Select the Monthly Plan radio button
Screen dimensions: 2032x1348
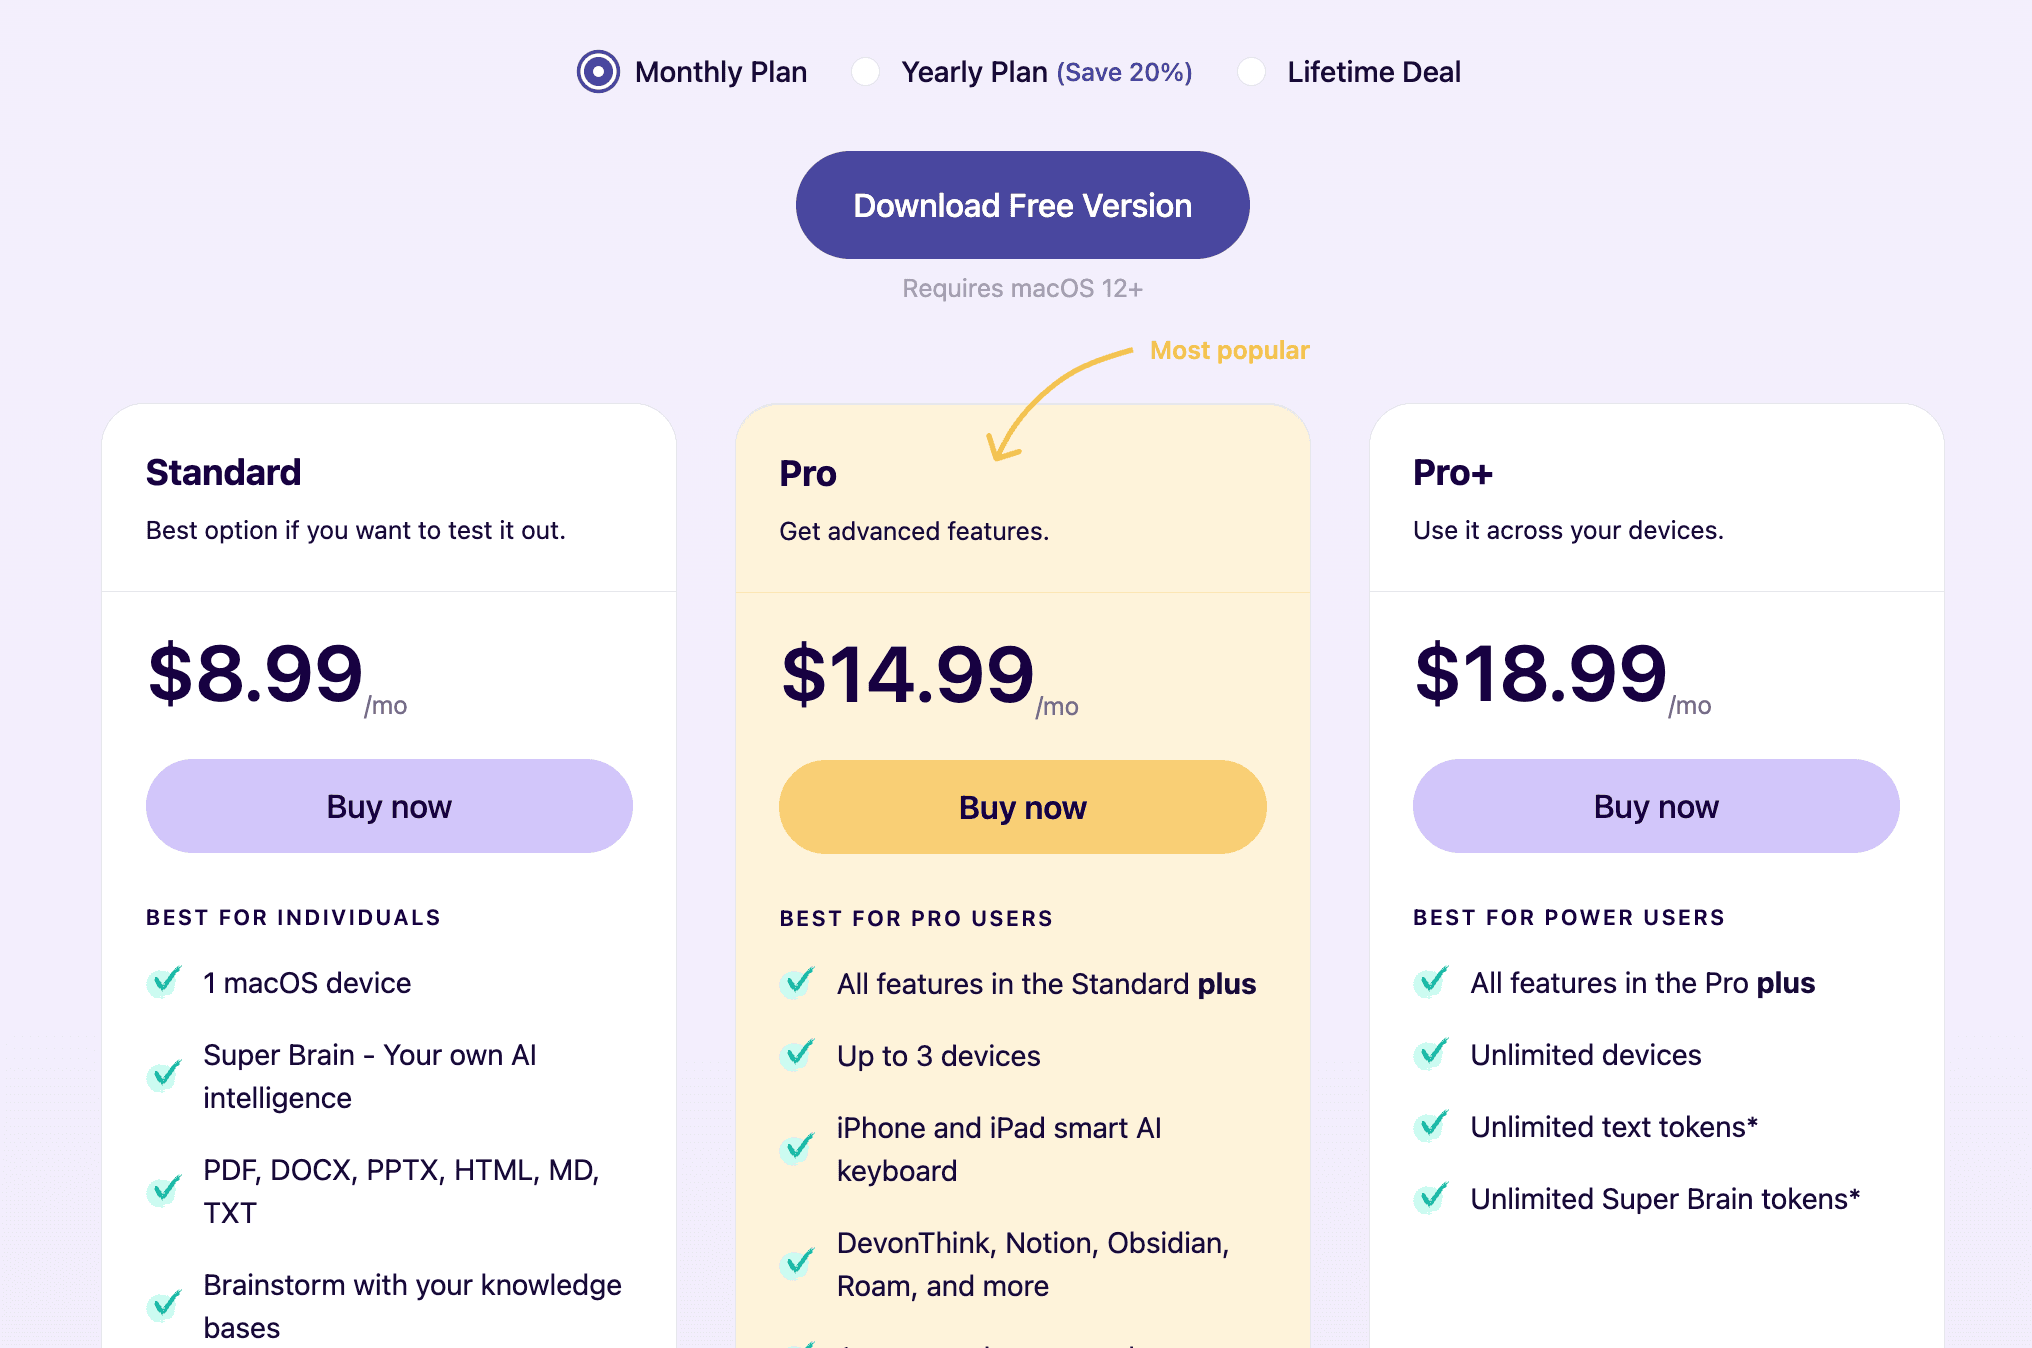click(x=598, y=71)
